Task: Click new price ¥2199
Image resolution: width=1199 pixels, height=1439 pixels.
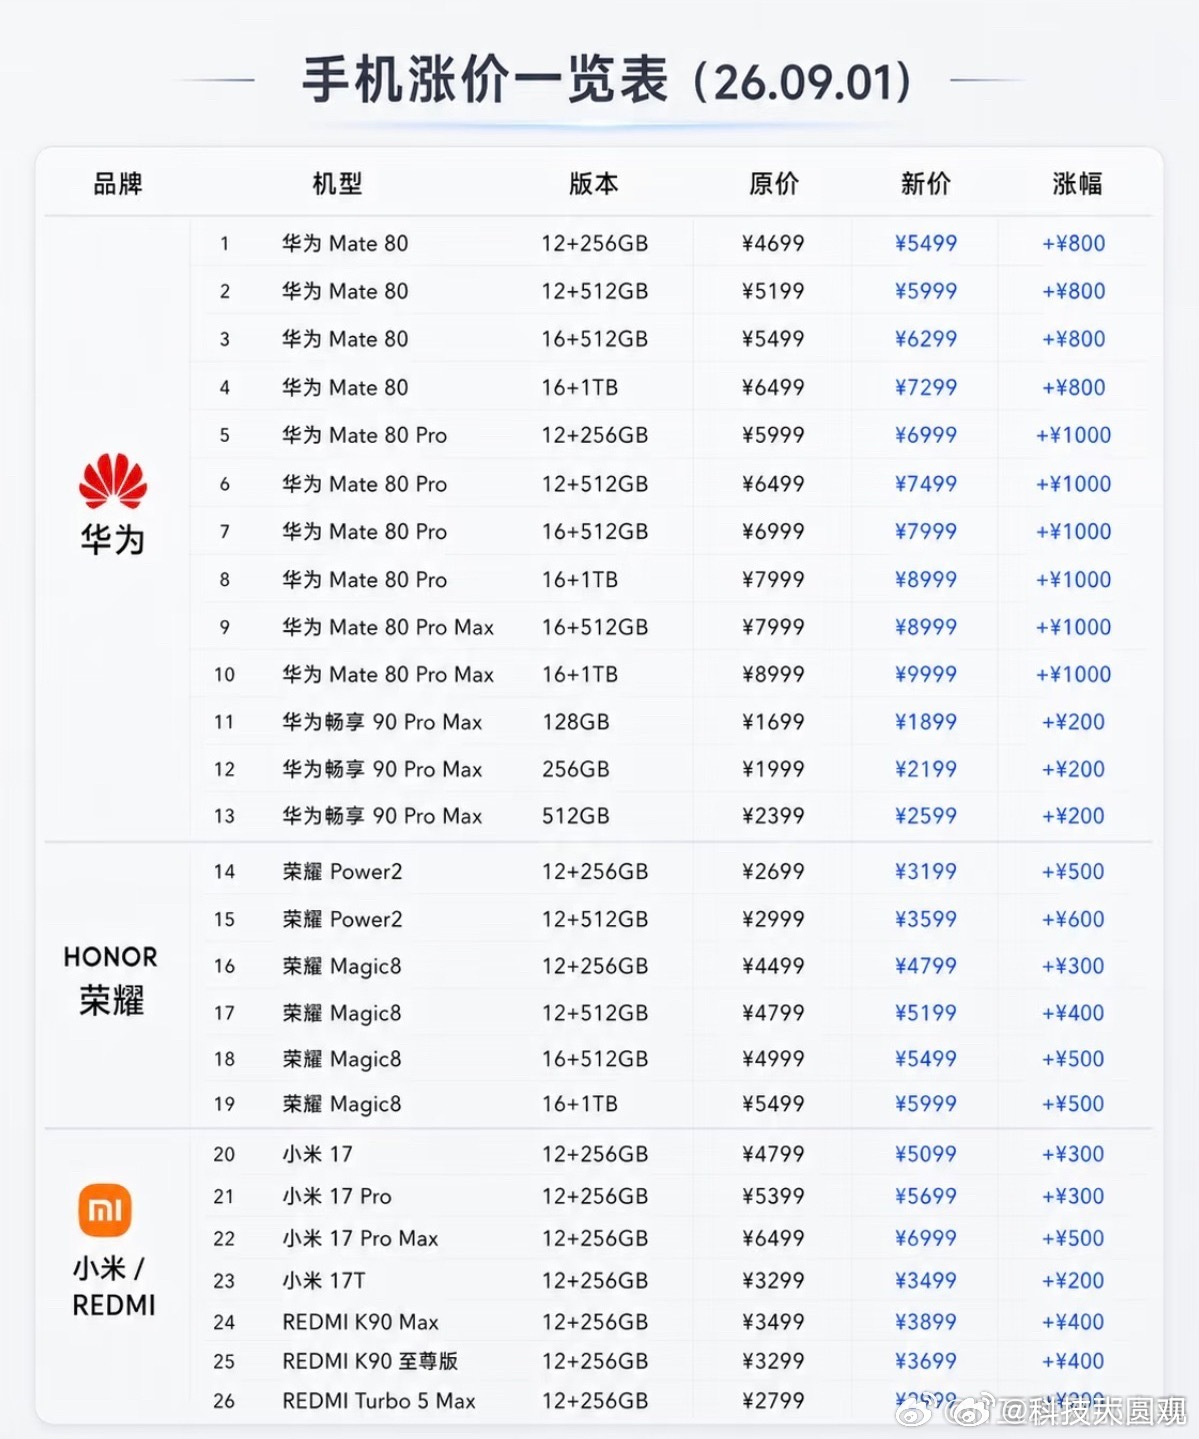Action: (x=926, y=769)
